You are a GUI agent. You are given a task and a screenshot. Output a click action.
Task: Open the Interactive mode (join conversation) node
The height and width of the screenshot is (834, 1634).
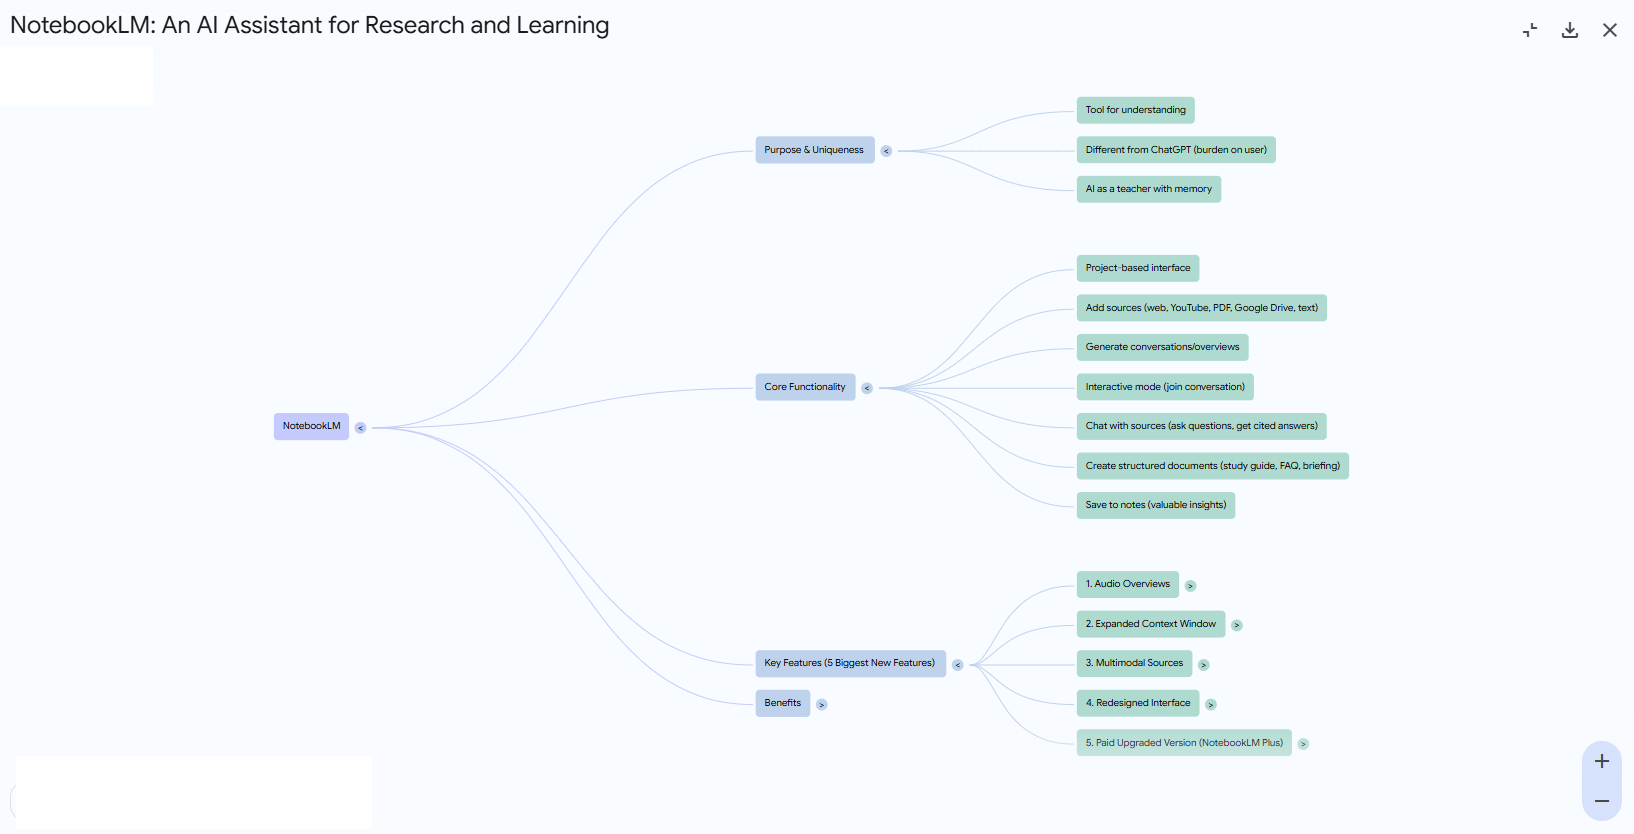[x=1165, y=387]
